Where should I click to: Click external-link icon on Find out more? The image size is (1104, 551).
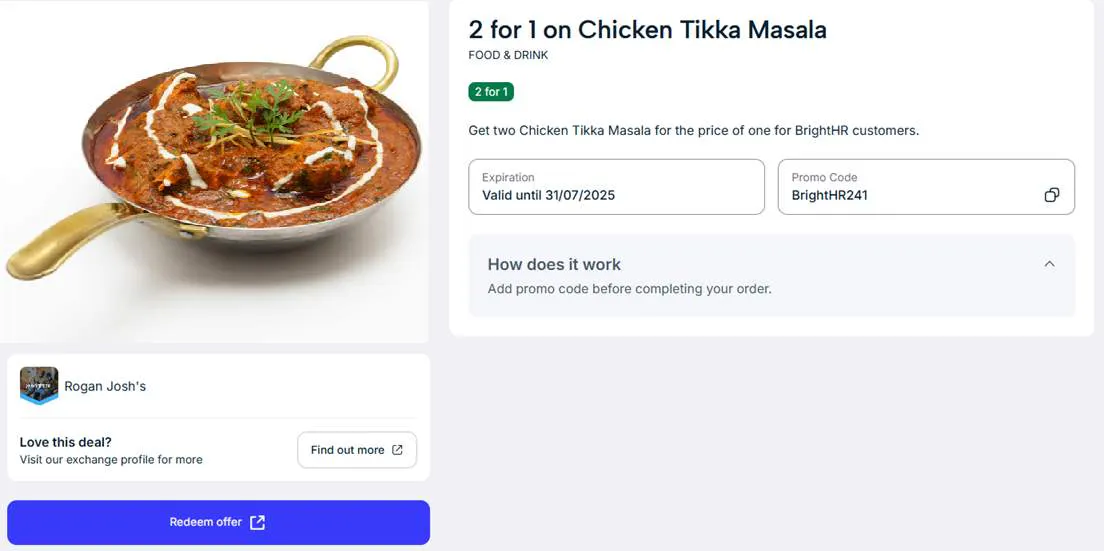(x=397, y=450)
